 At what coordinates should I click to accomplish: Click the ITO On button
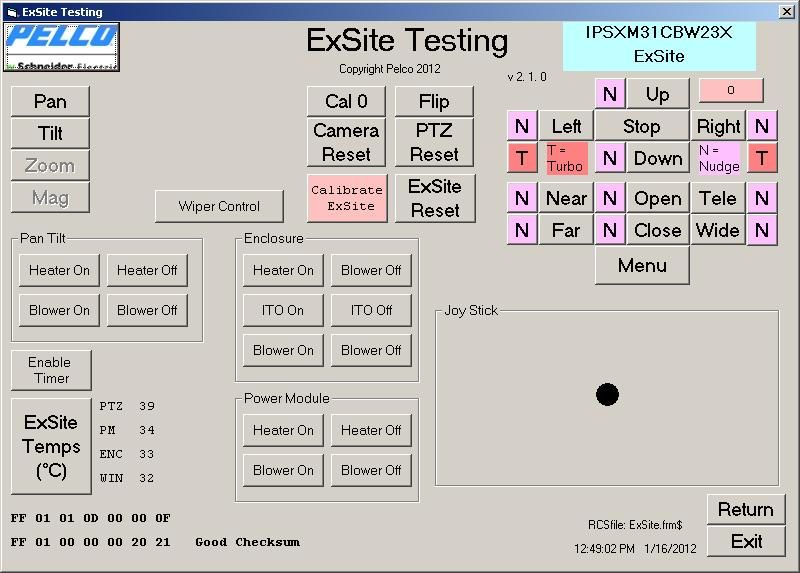coord(283,310)
